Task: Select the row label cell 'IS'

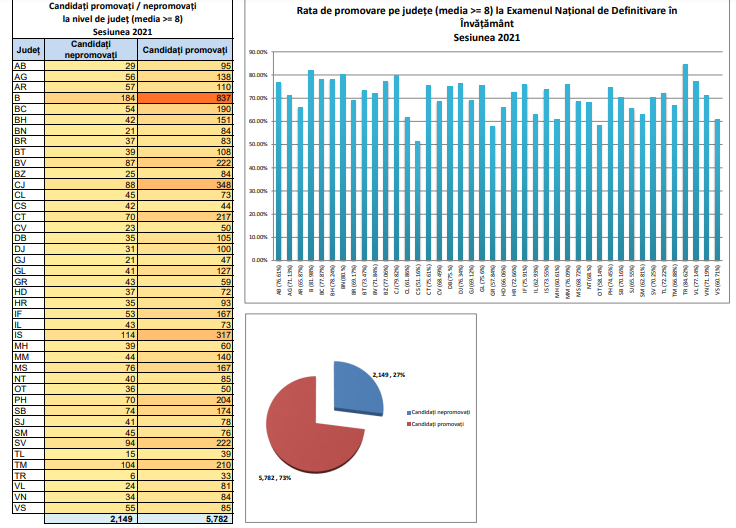Action: coord(24,335)
